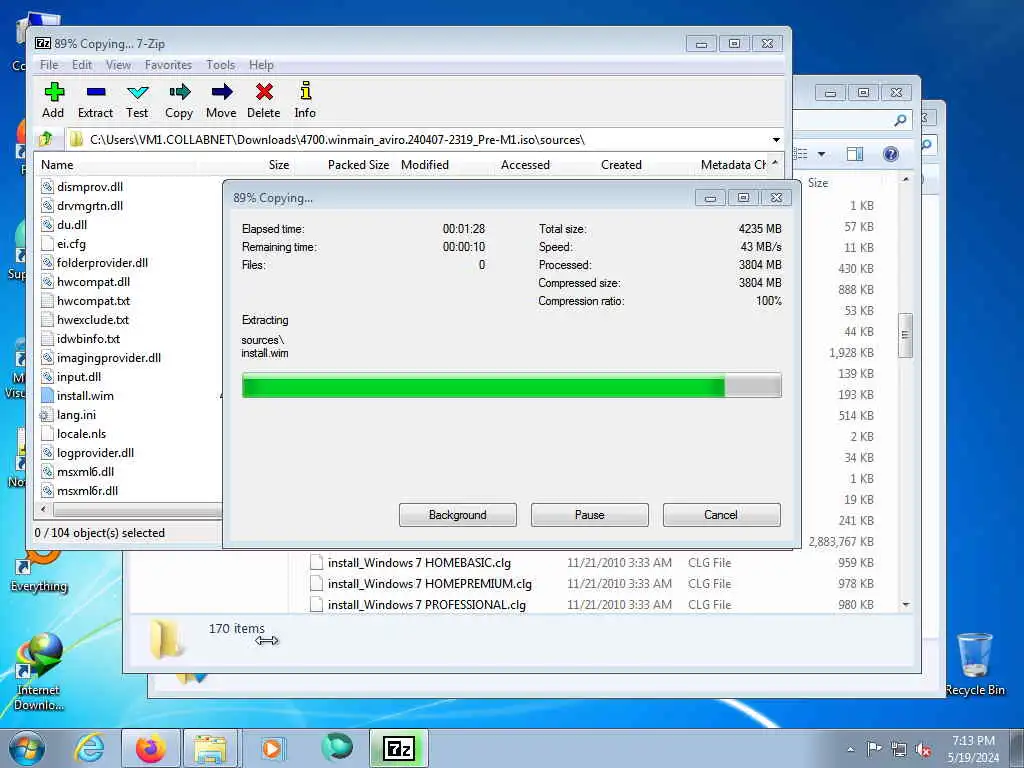Click the Explorer scrollbar down arrow
The width and height of the screenshot is (1024, 768).
pyautogui.click(x=906, y=605)
